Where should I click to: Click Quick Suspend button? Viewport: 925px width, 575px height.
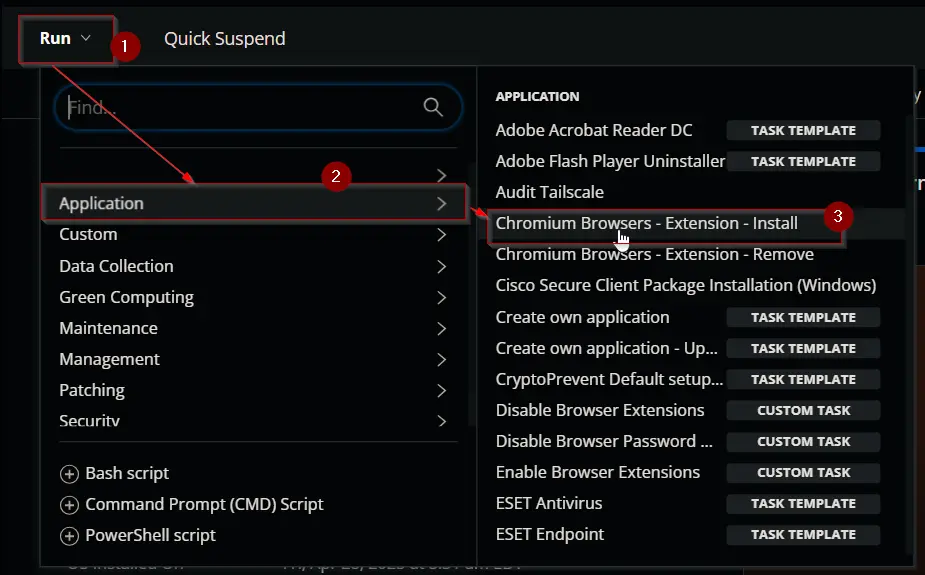point(224,39)
